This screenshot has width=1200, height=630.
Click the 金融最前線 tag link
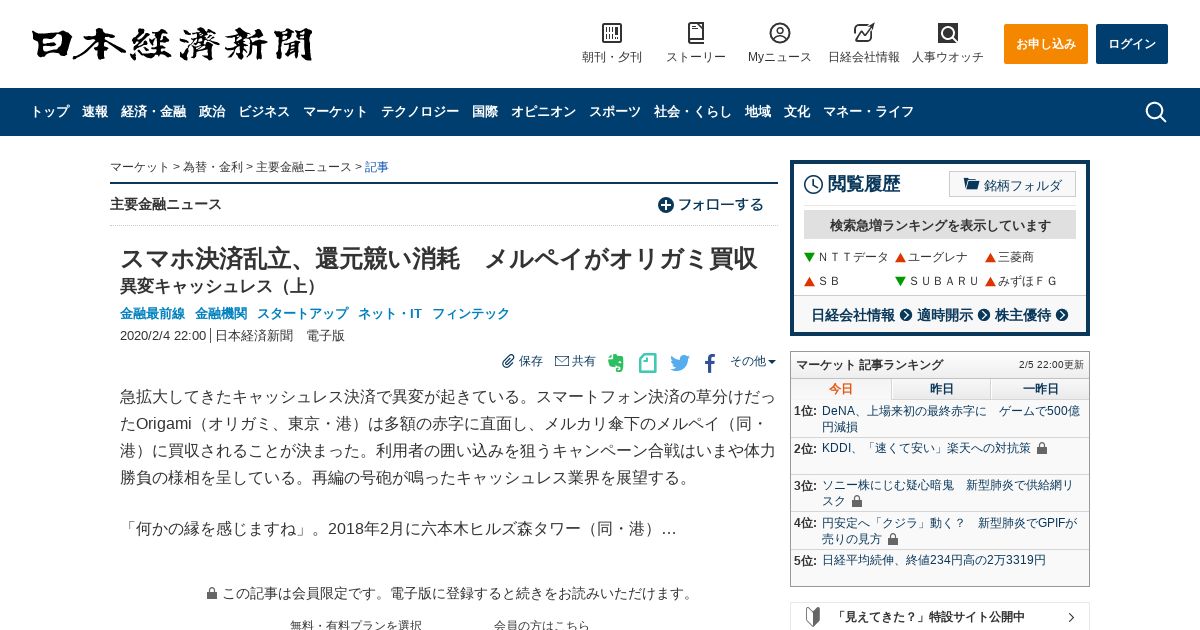coord(152,314)
